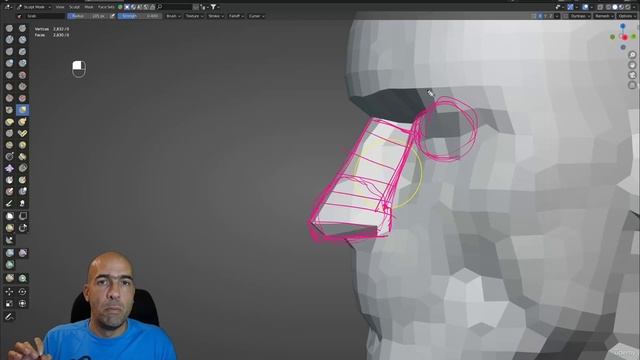The height and width of the screenshot is (360, 640).
Task: Select the Rotate brush tool
Action: click(22, 145)
